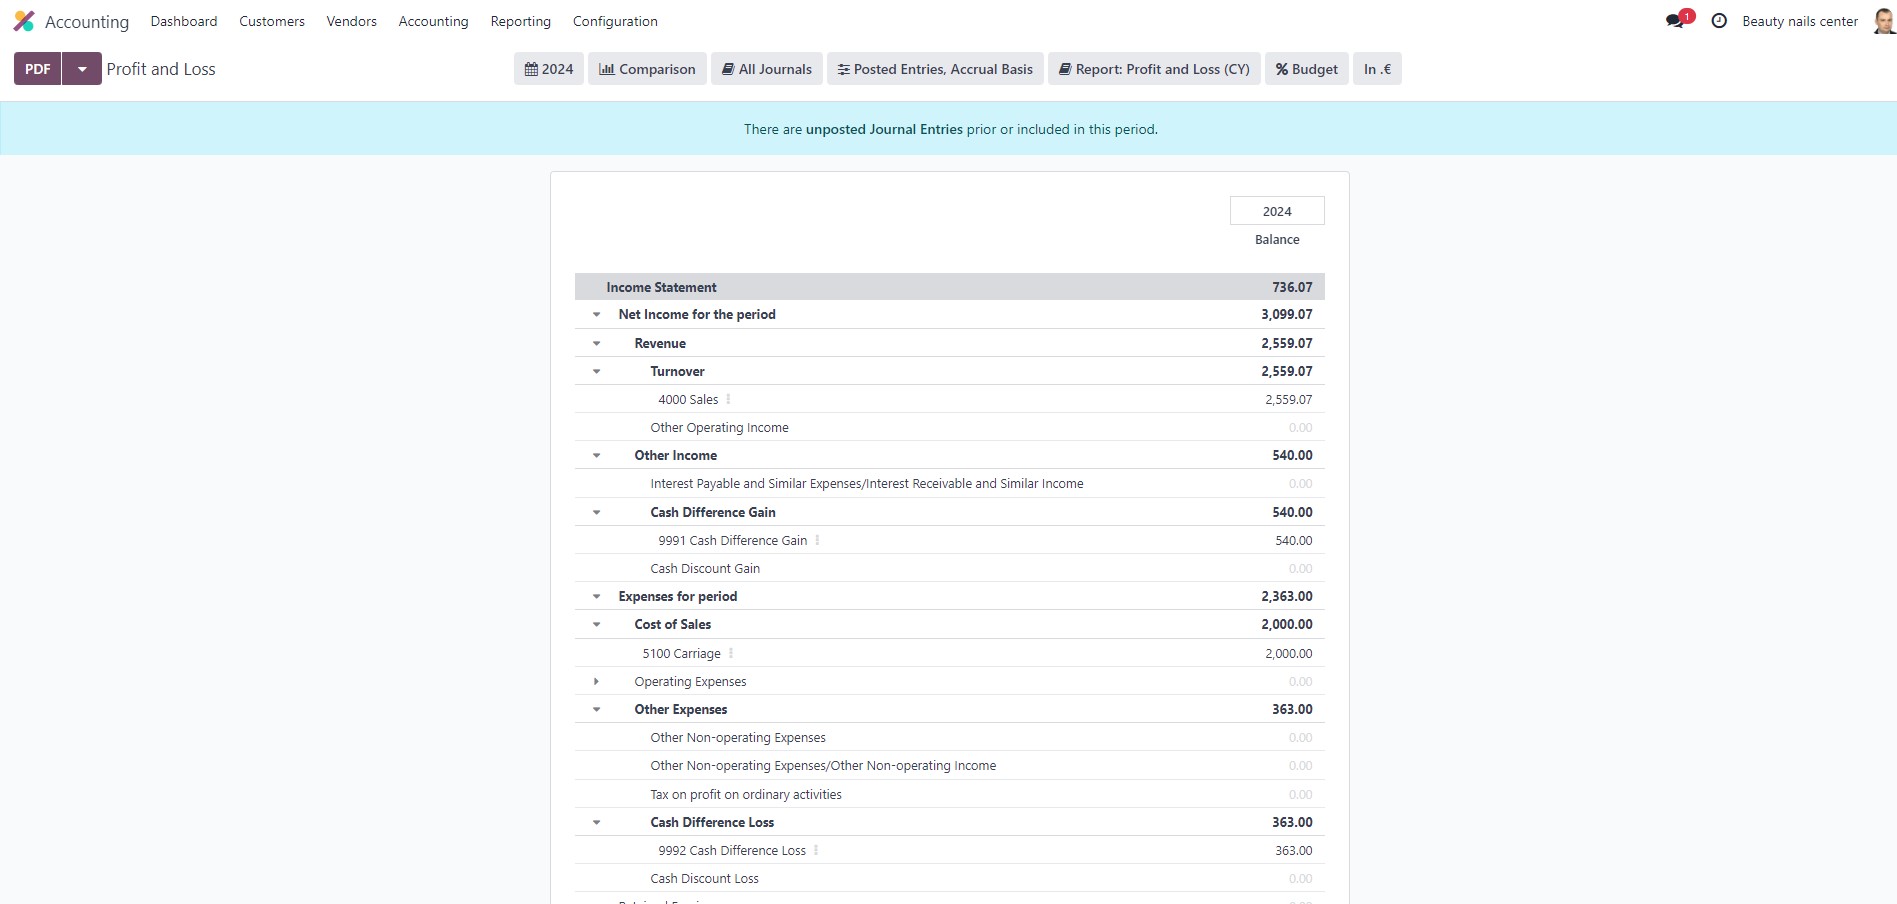
Task: Open the Reporting menu
Action: pos(520,21)
